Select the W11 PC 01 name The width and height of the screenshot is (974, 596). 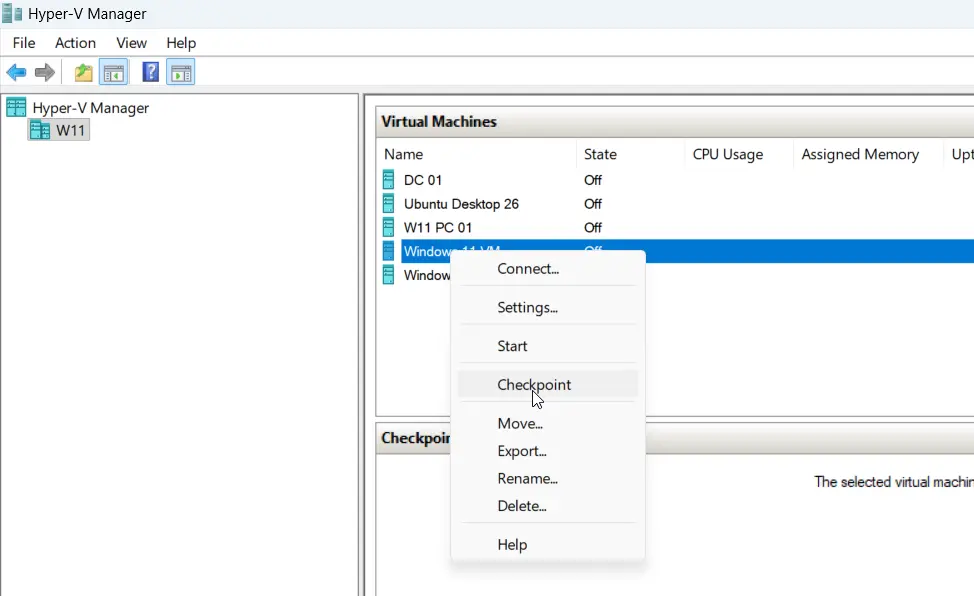pos(437,227)
